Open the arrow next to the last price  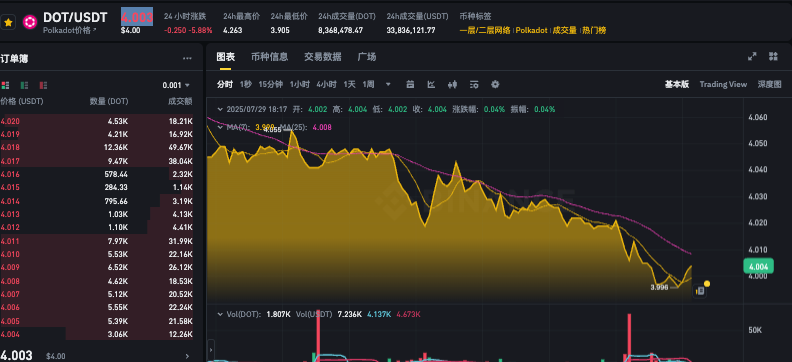point(187,356)
